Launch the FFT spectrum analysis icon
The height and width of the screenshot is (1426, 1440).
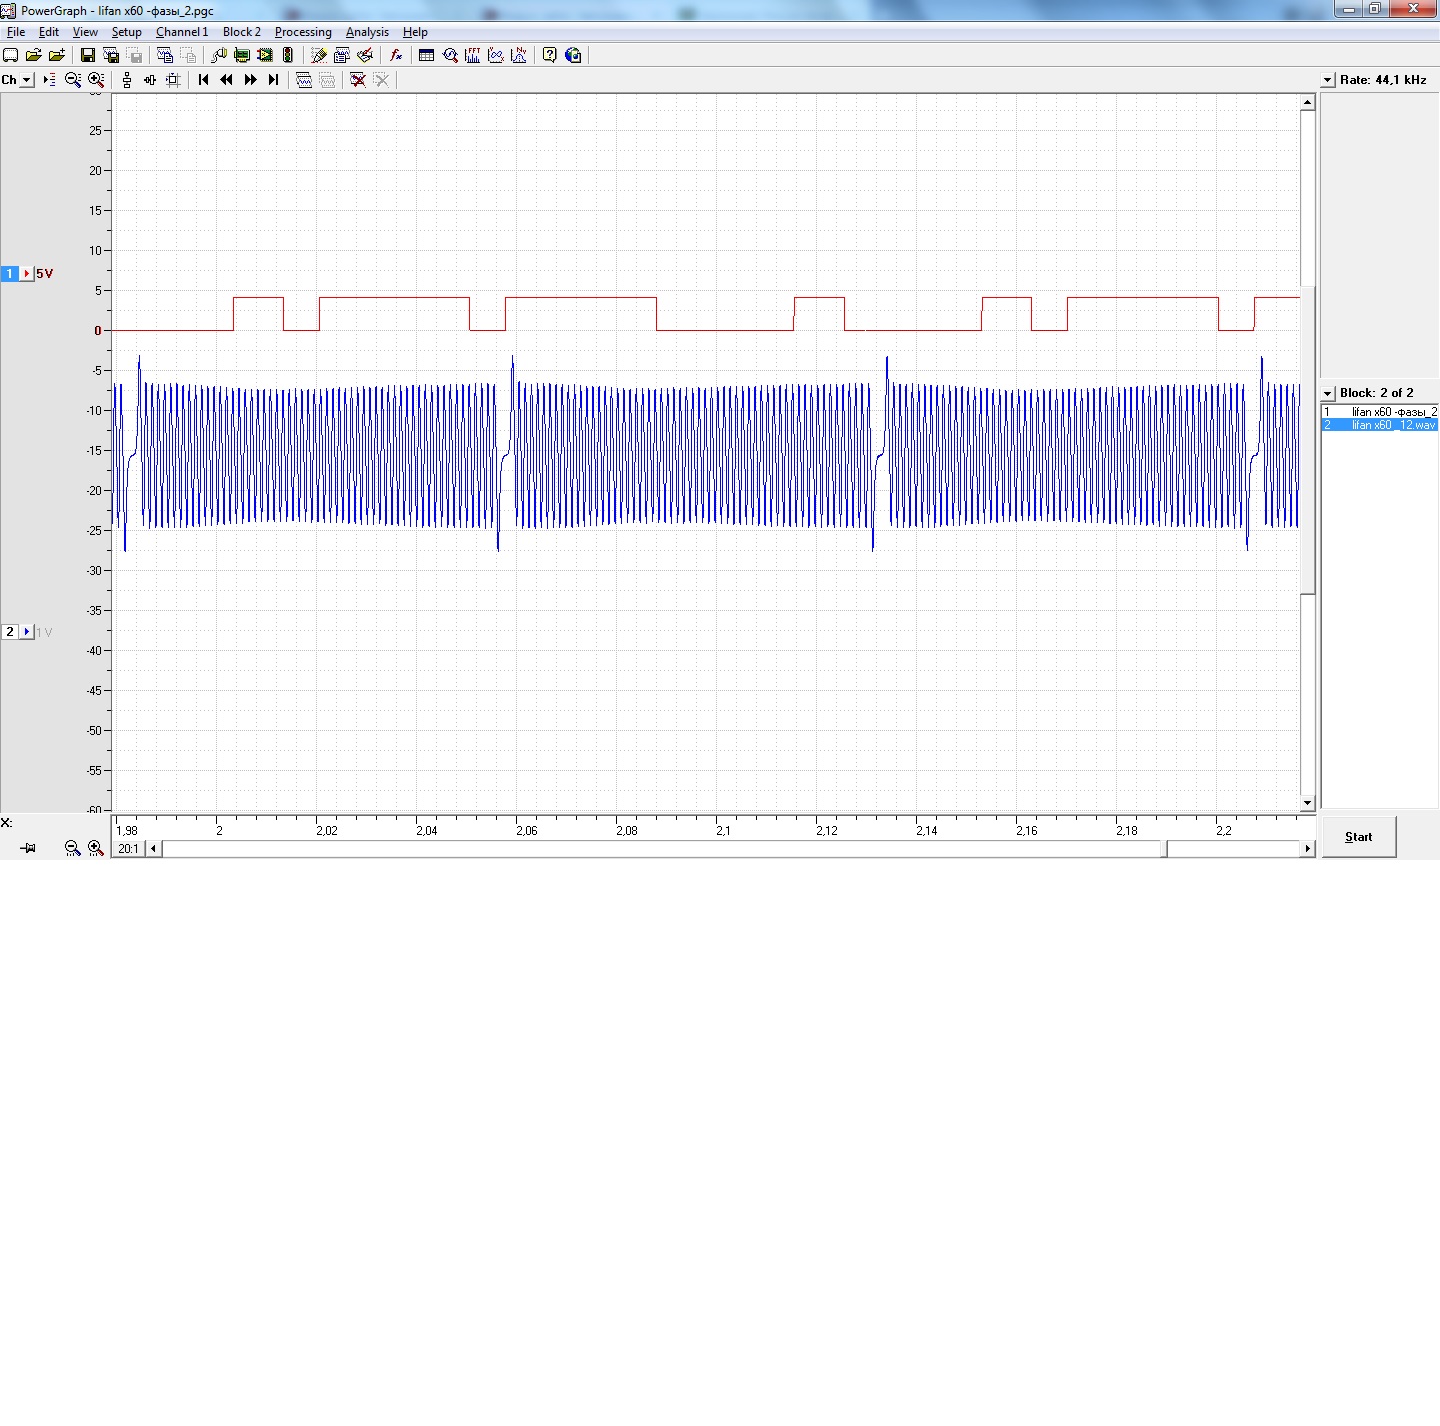pos(473,56)
